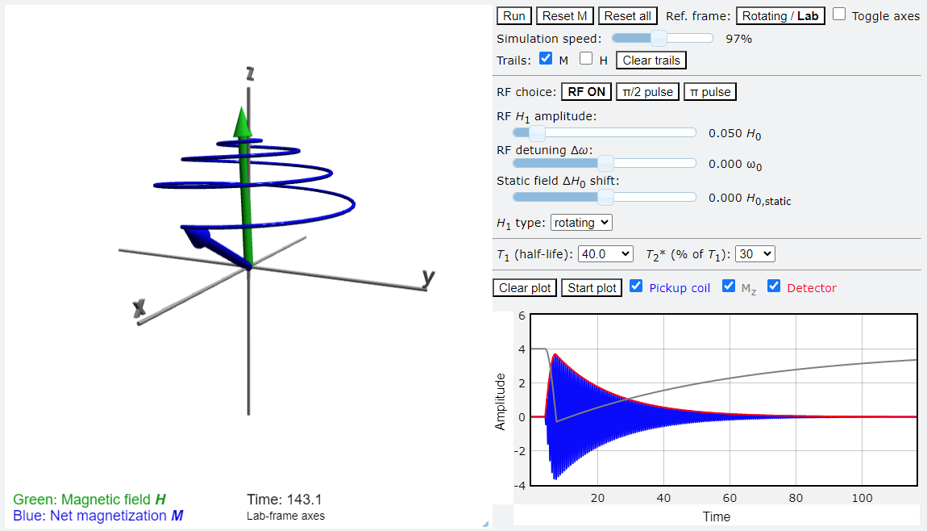Click the Reset all button

627,16
